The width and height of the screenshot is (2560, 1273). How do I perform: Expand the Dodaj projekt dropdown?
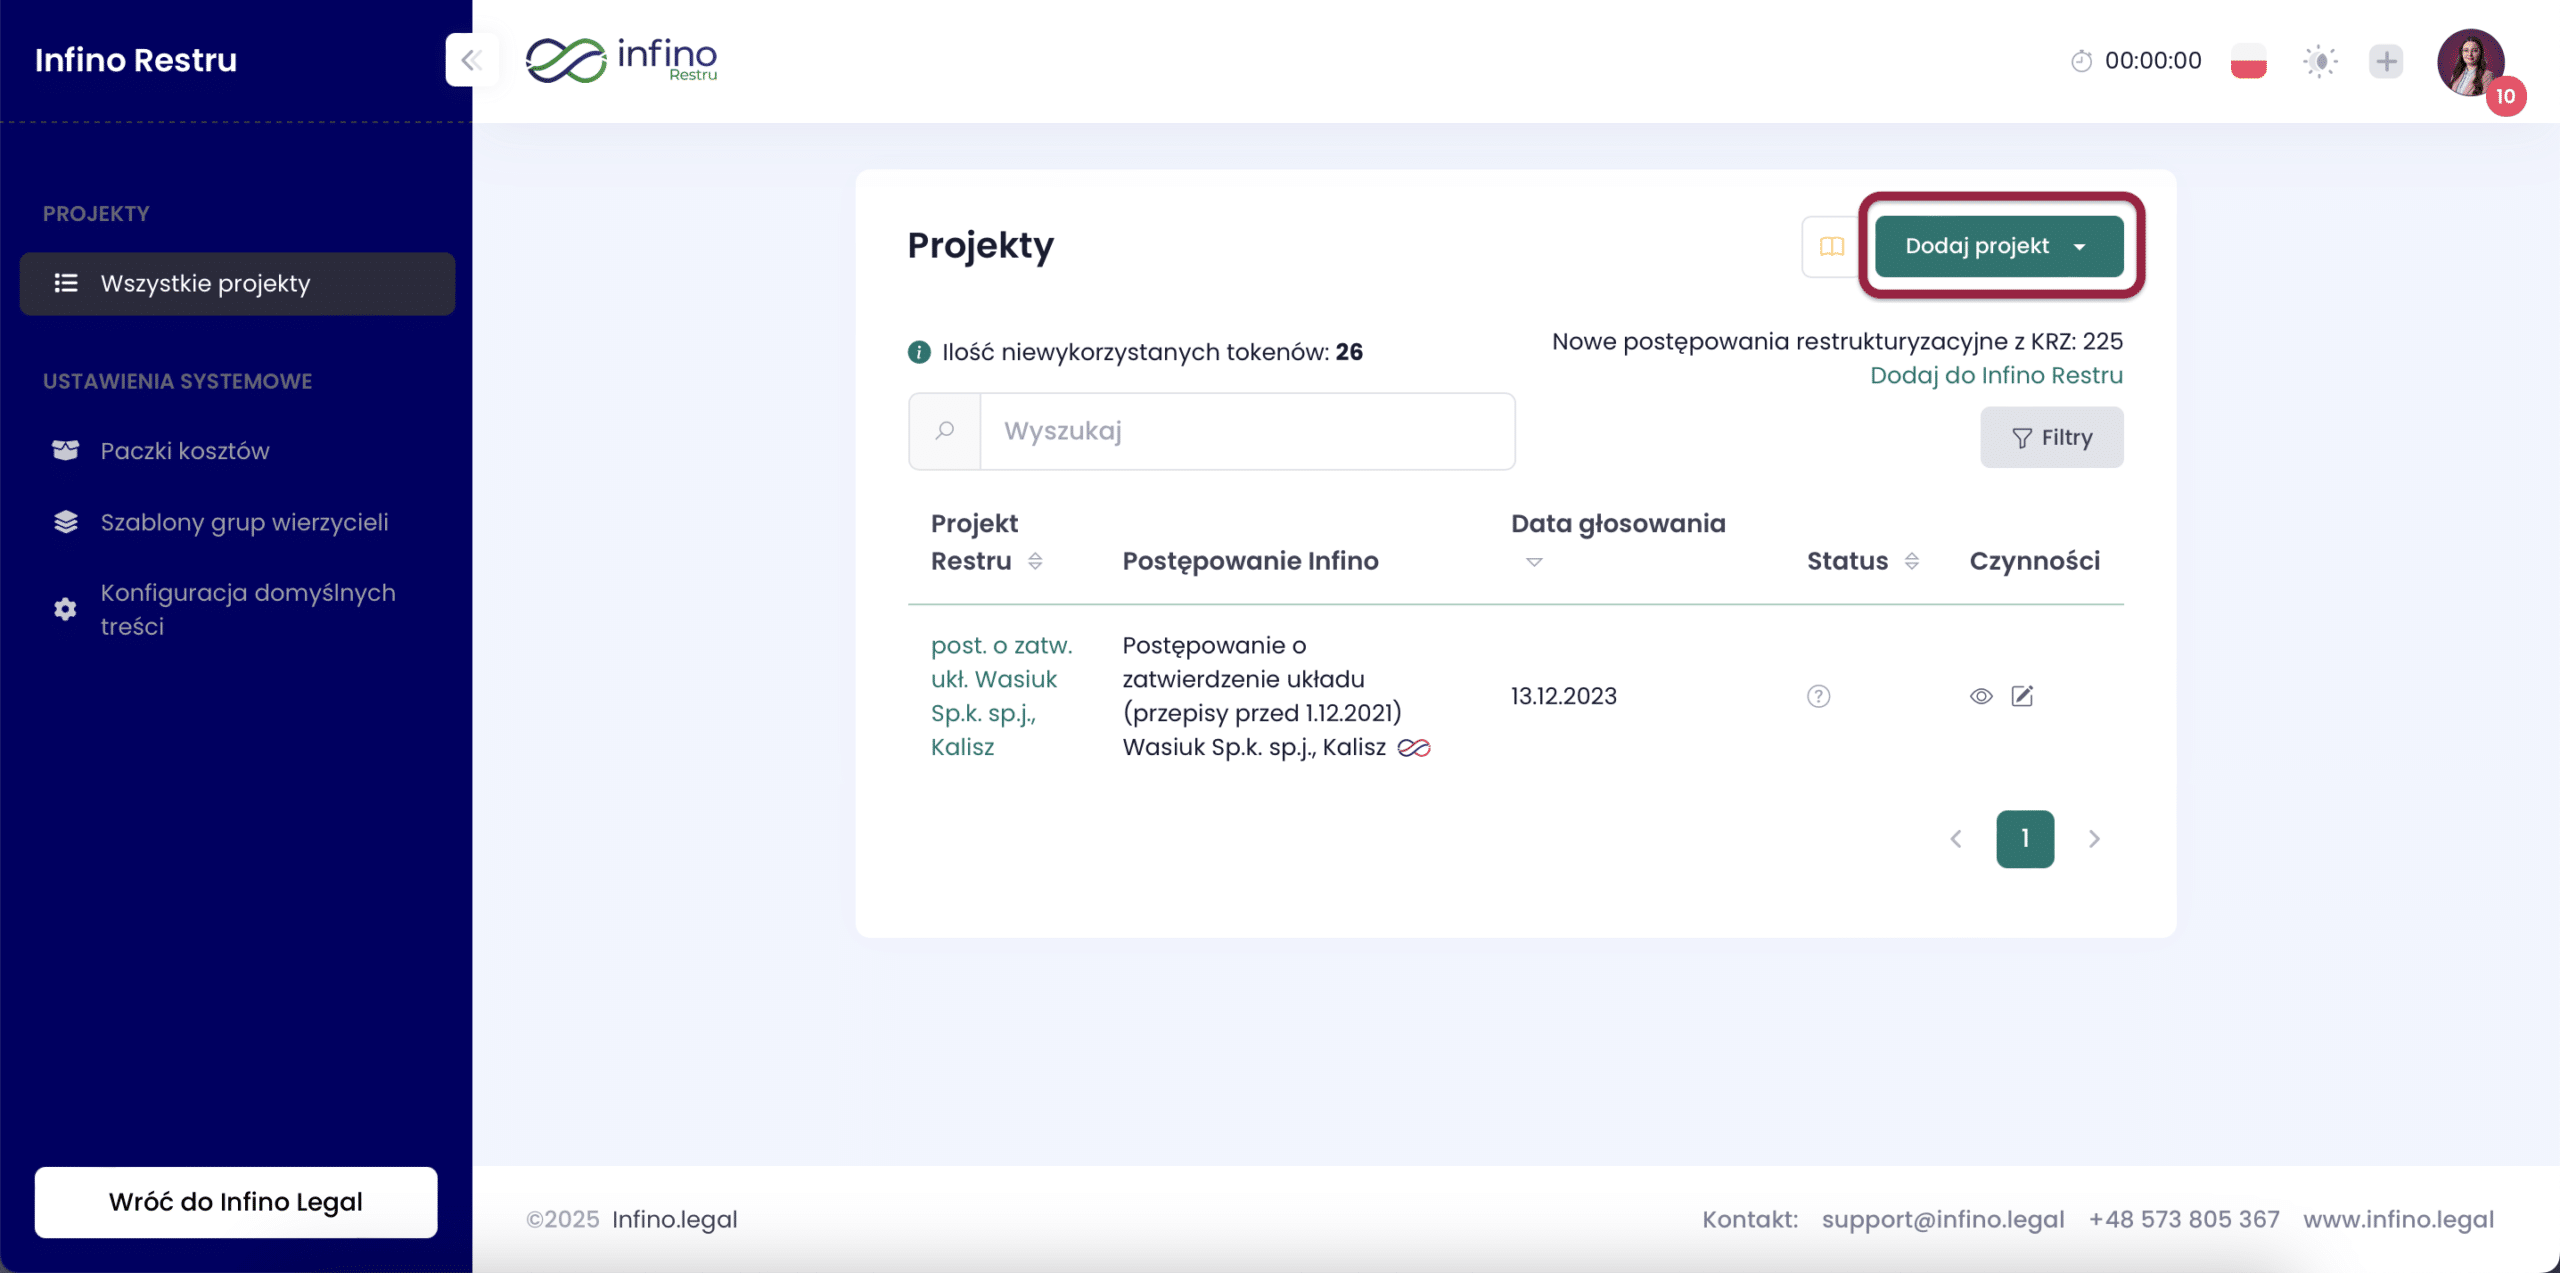coord(1998,246)
